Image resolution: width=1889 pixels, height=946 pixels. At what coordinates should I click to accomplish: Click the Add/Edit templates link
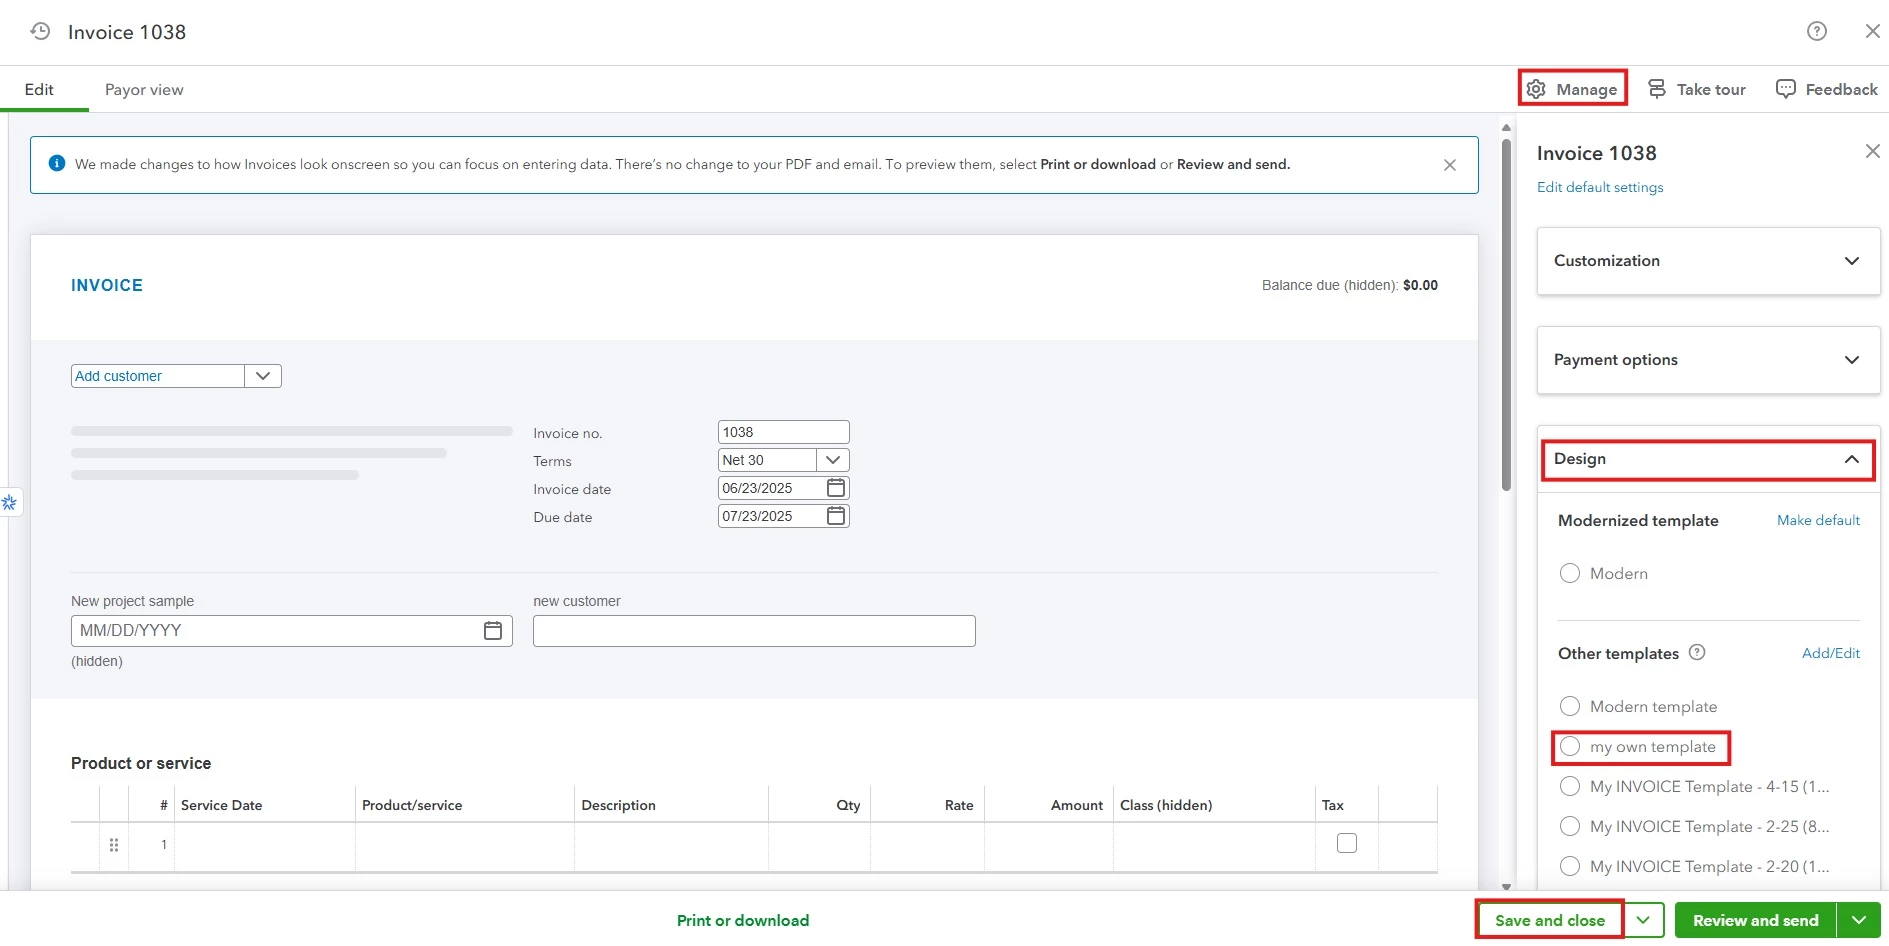click(x=1831, y=653)
